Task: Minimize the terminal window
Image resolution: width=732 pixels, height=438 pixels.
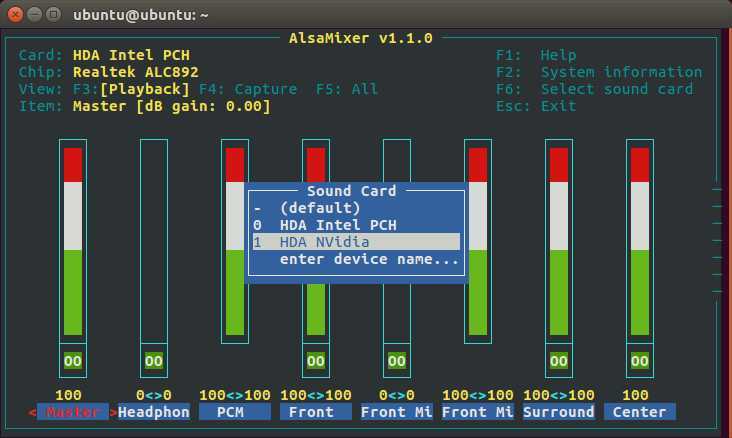Action: pos(35,14)
